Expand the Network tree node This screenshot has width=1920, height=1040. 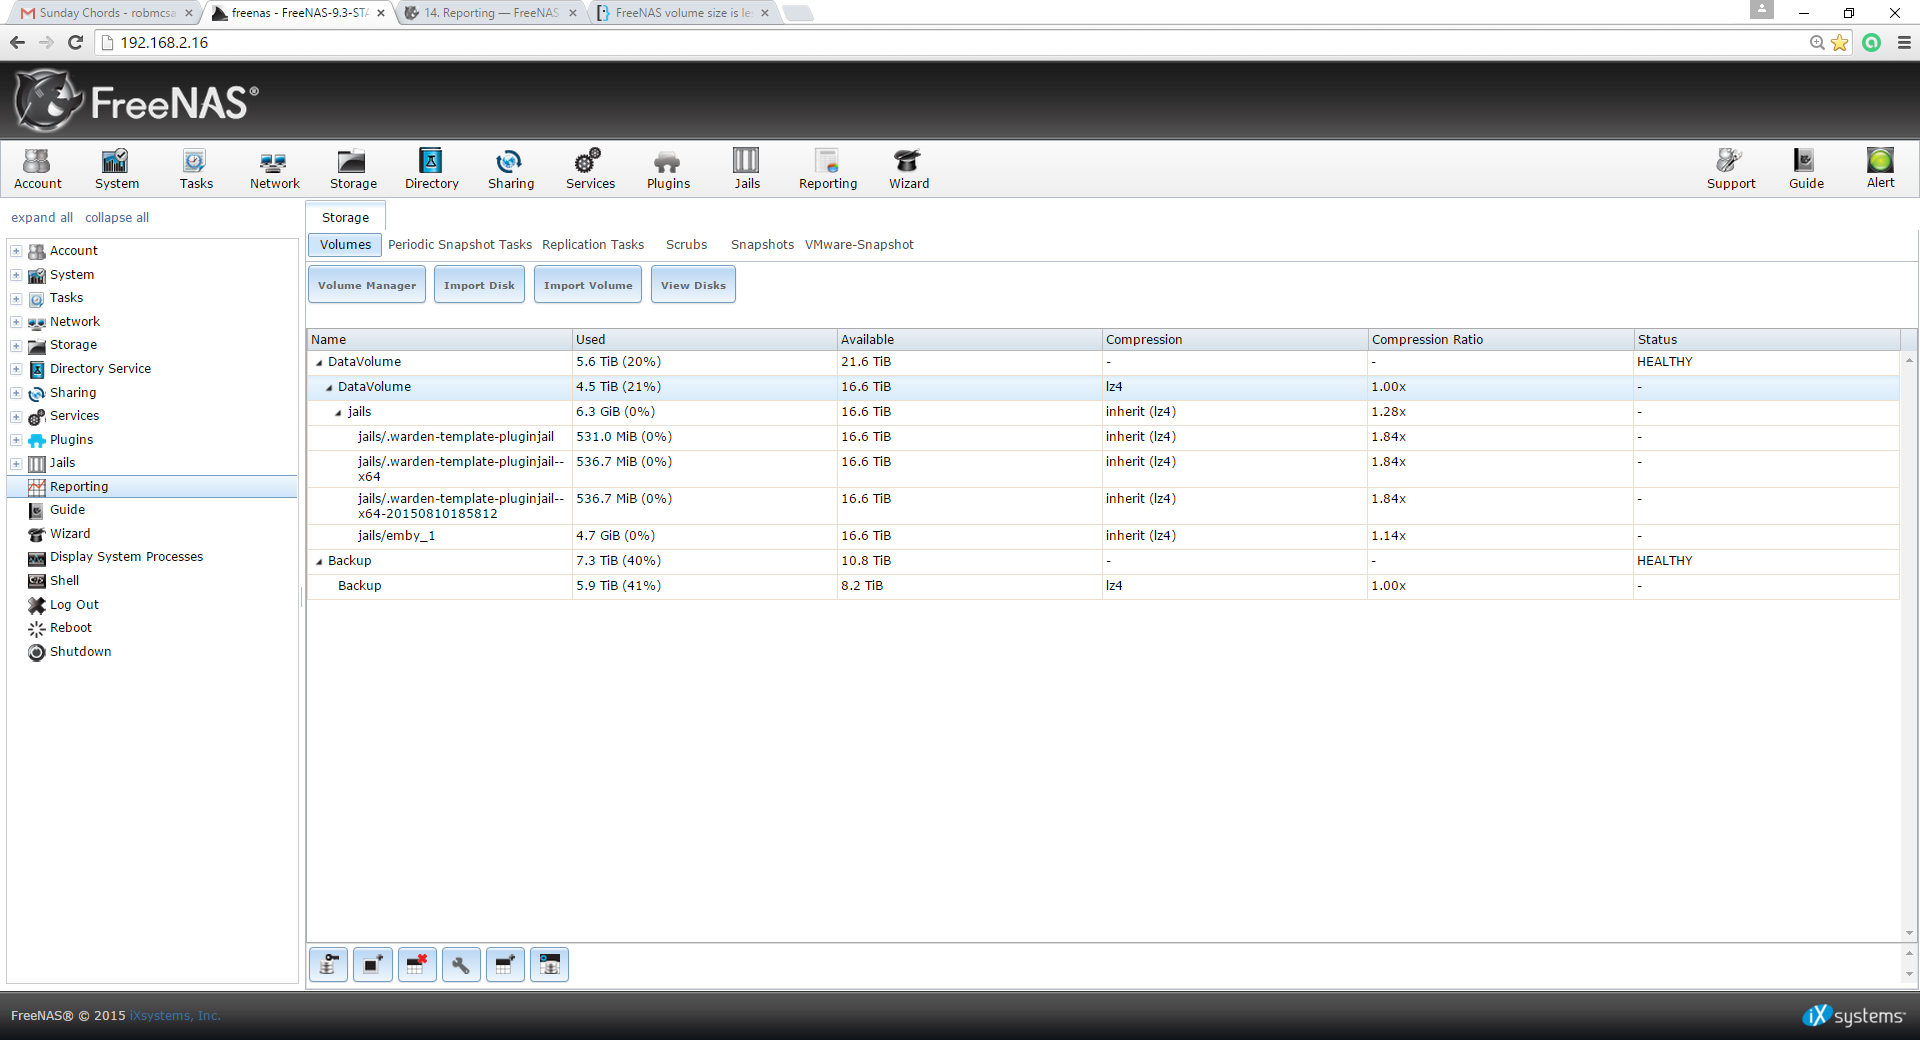[16, 322]
